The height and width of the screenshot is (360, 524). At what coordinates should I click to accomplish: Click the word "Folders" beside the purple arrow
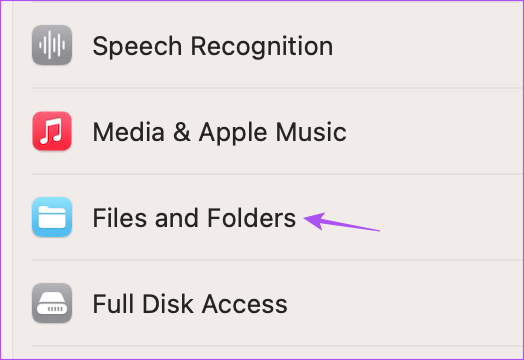coord(251,218)
